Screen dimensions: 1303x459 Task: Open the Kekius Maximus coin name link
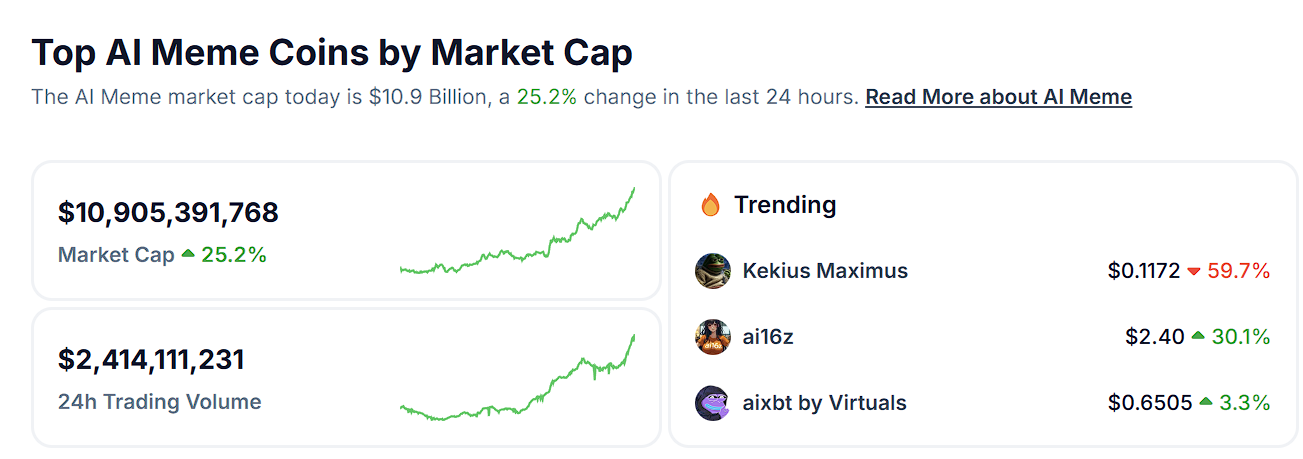coord(825,271)
